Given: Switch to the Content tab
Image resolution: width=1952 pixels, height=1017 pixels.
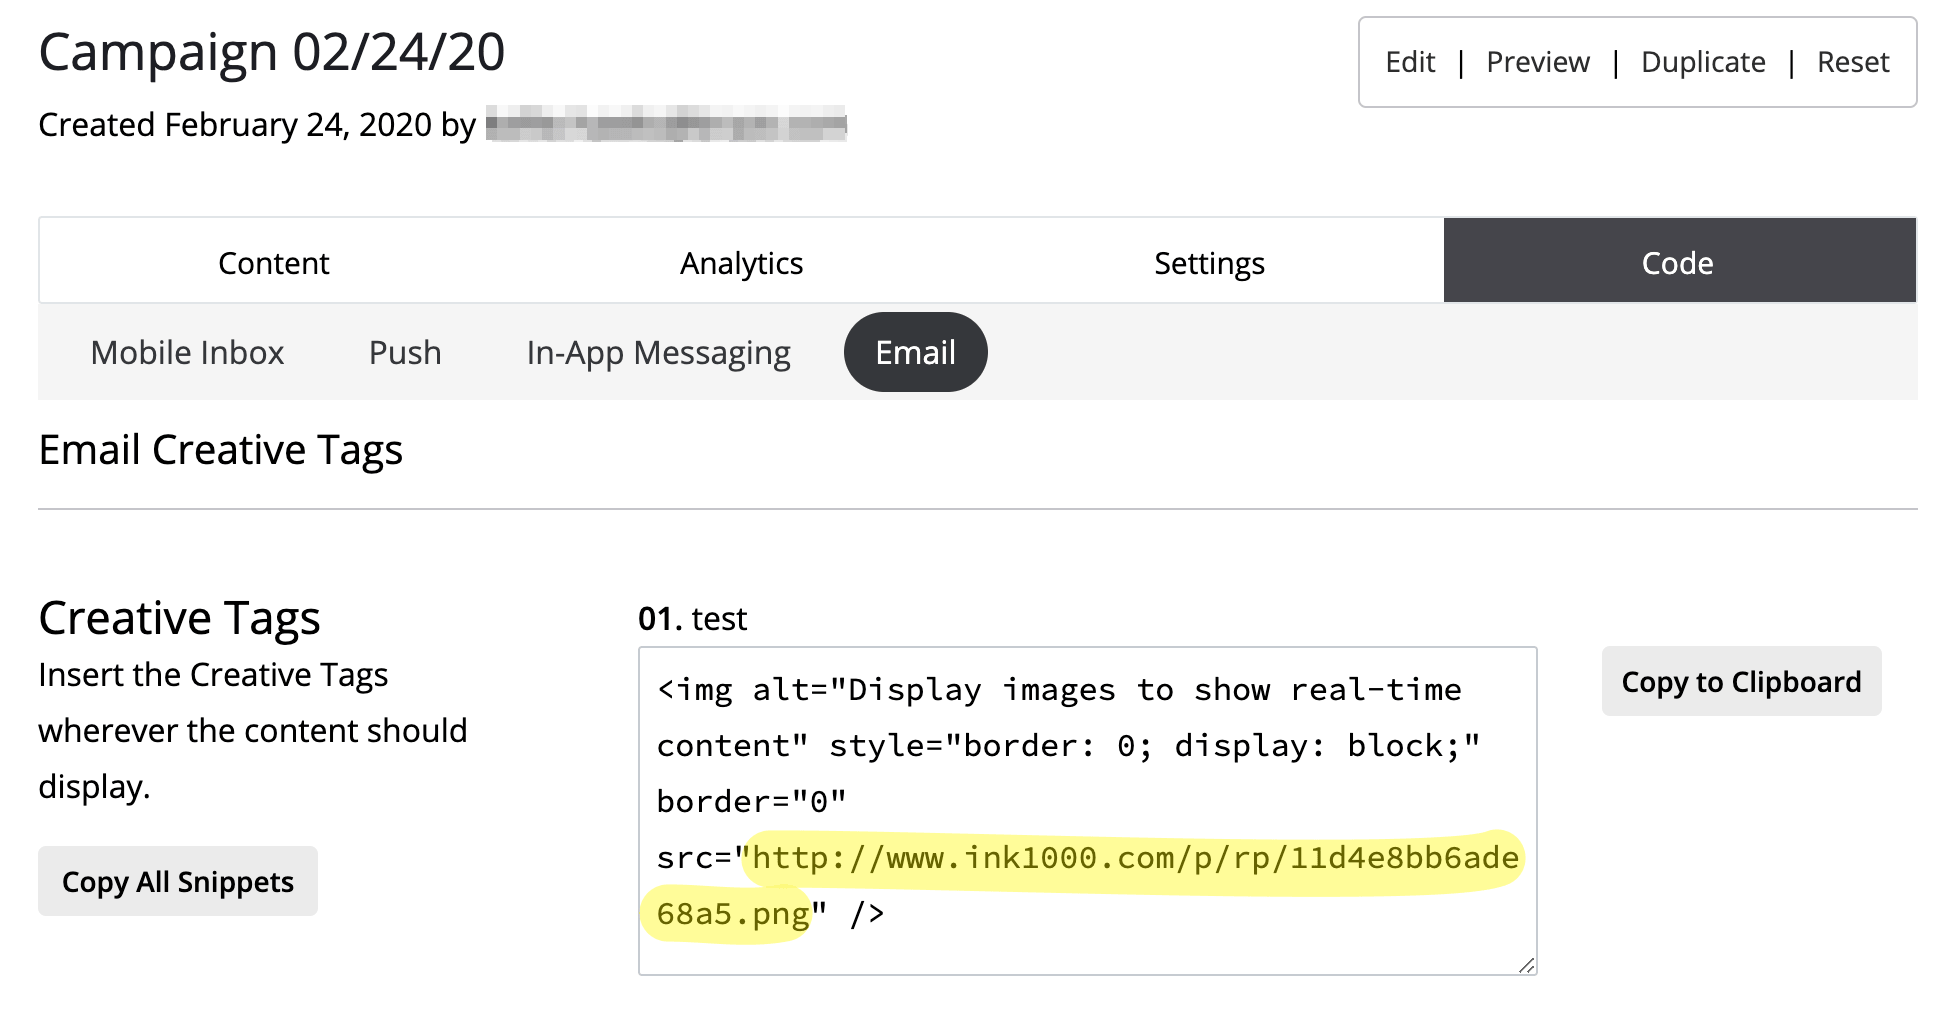Looking at the screenshot, I should tap(273, 263).
